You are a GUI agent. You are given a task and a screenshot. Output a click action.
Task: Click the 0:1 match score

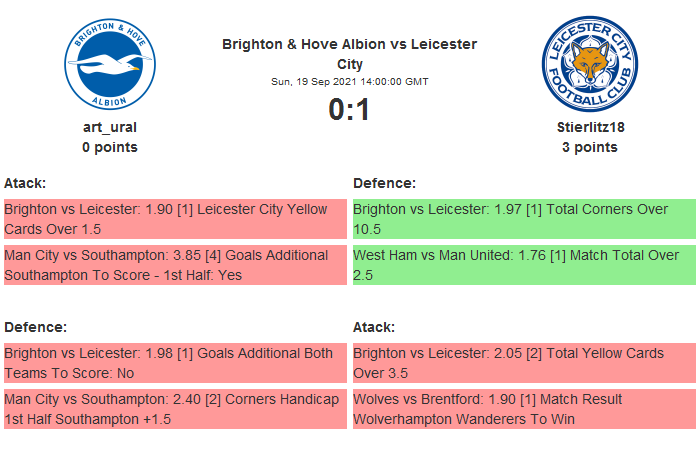pos(349,110)
